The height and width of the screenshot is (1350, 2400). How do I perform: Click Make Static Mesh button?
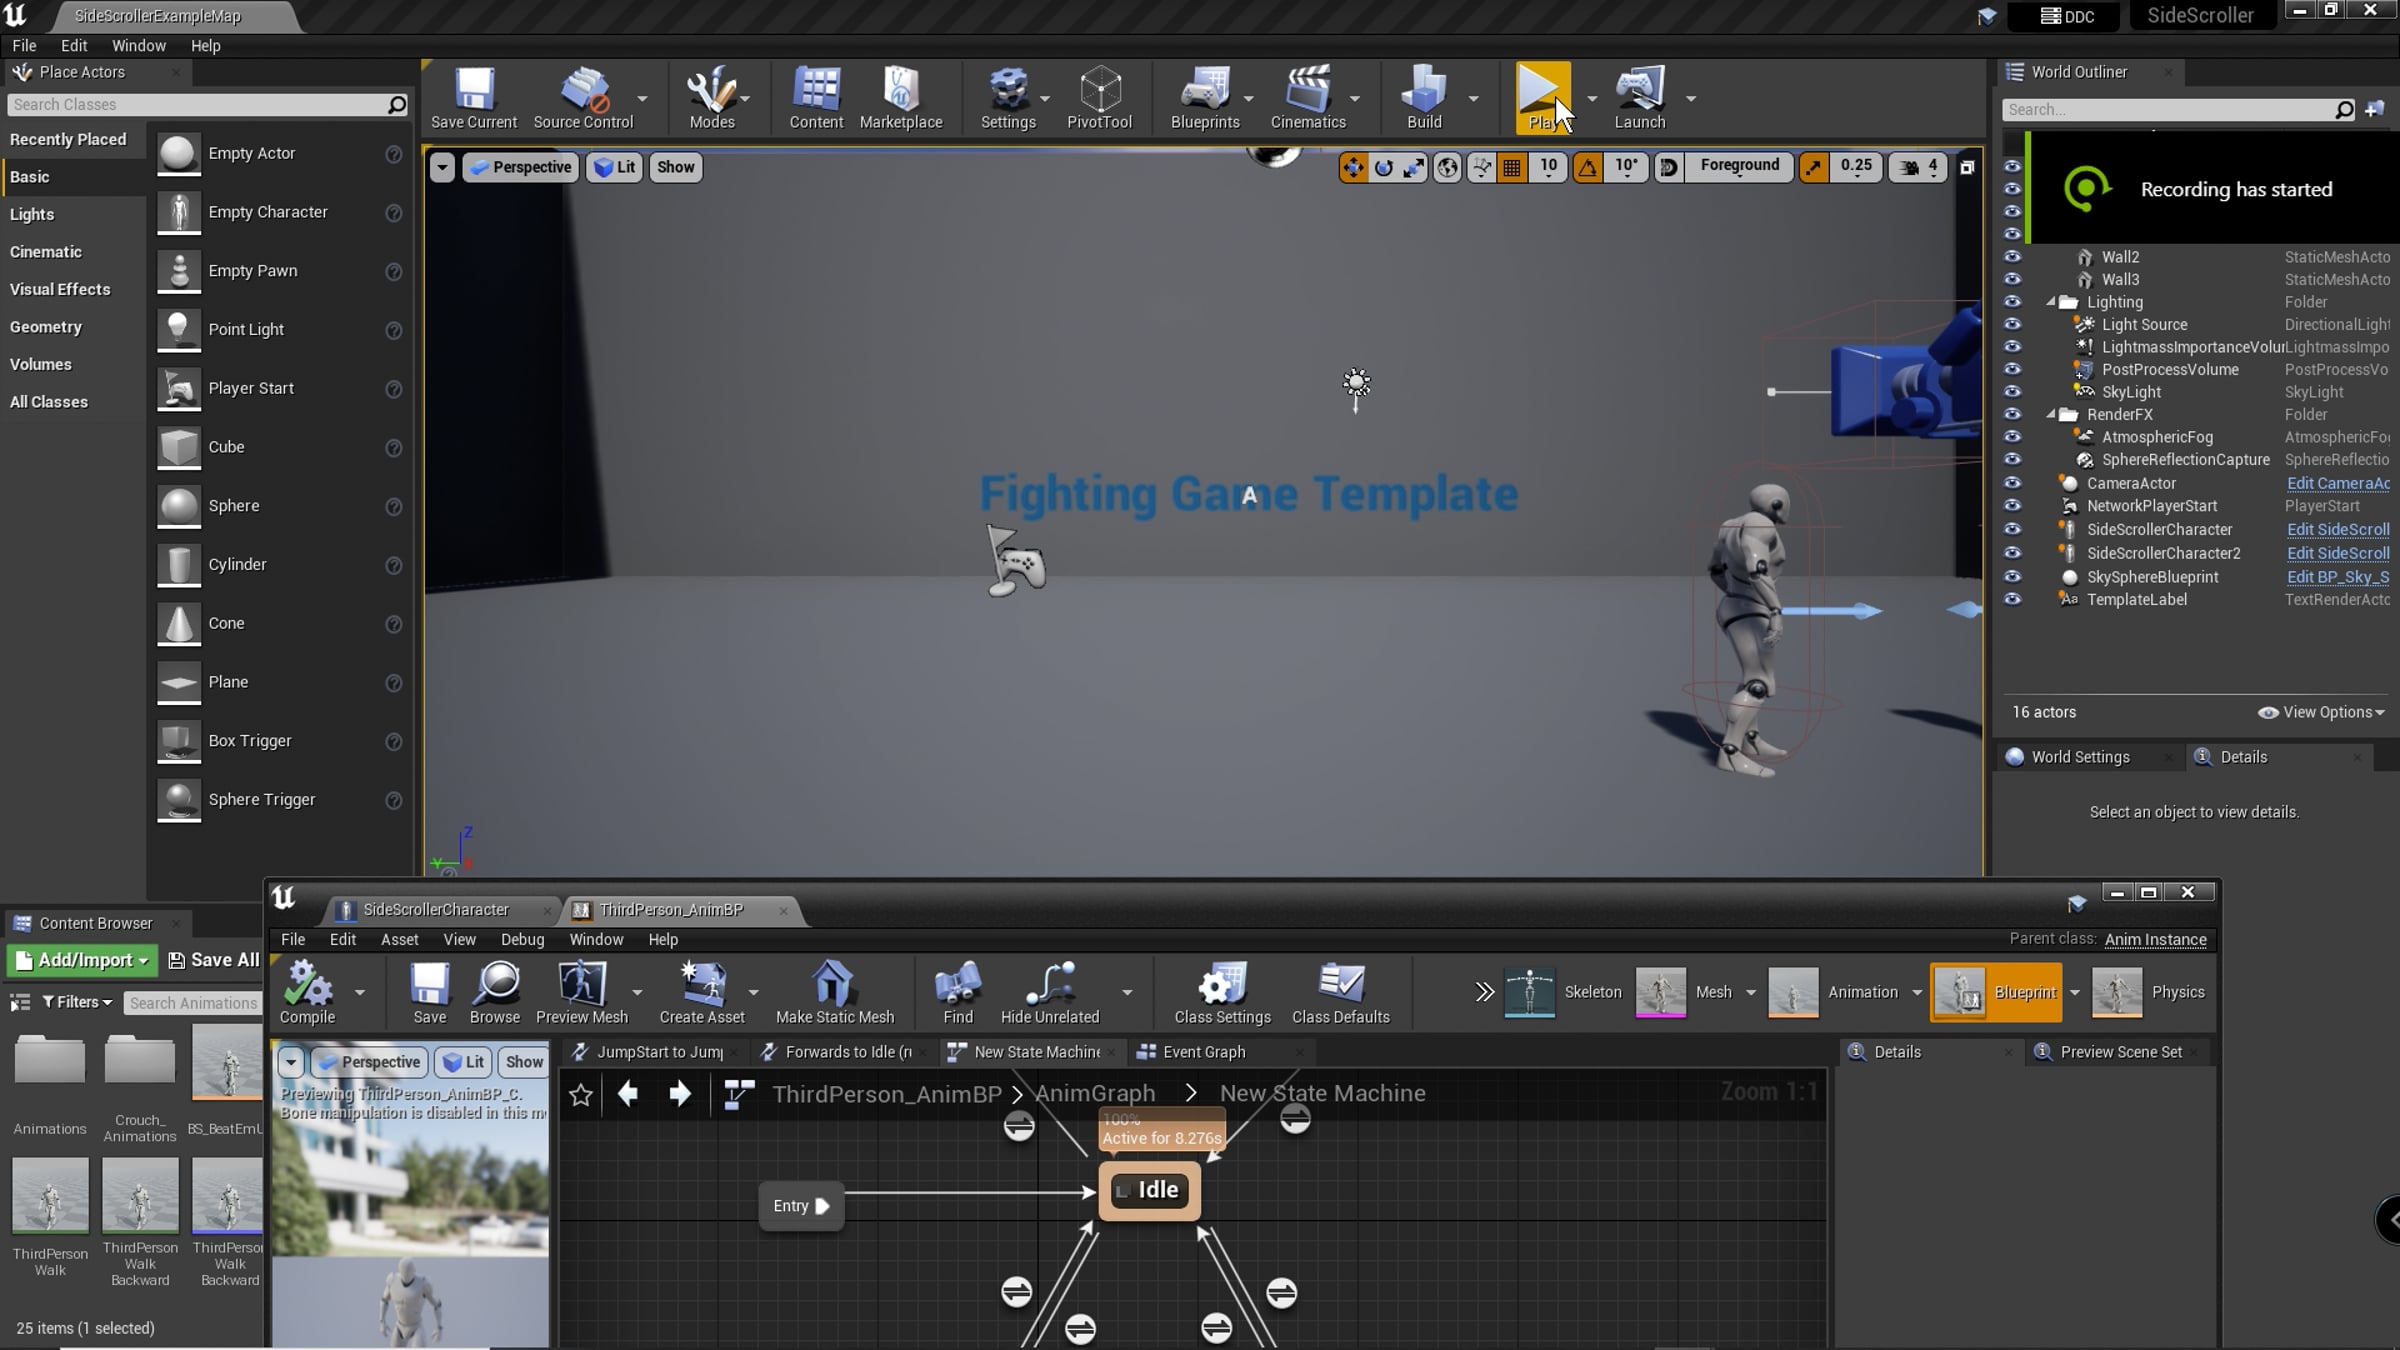click(x=835, y=993)
